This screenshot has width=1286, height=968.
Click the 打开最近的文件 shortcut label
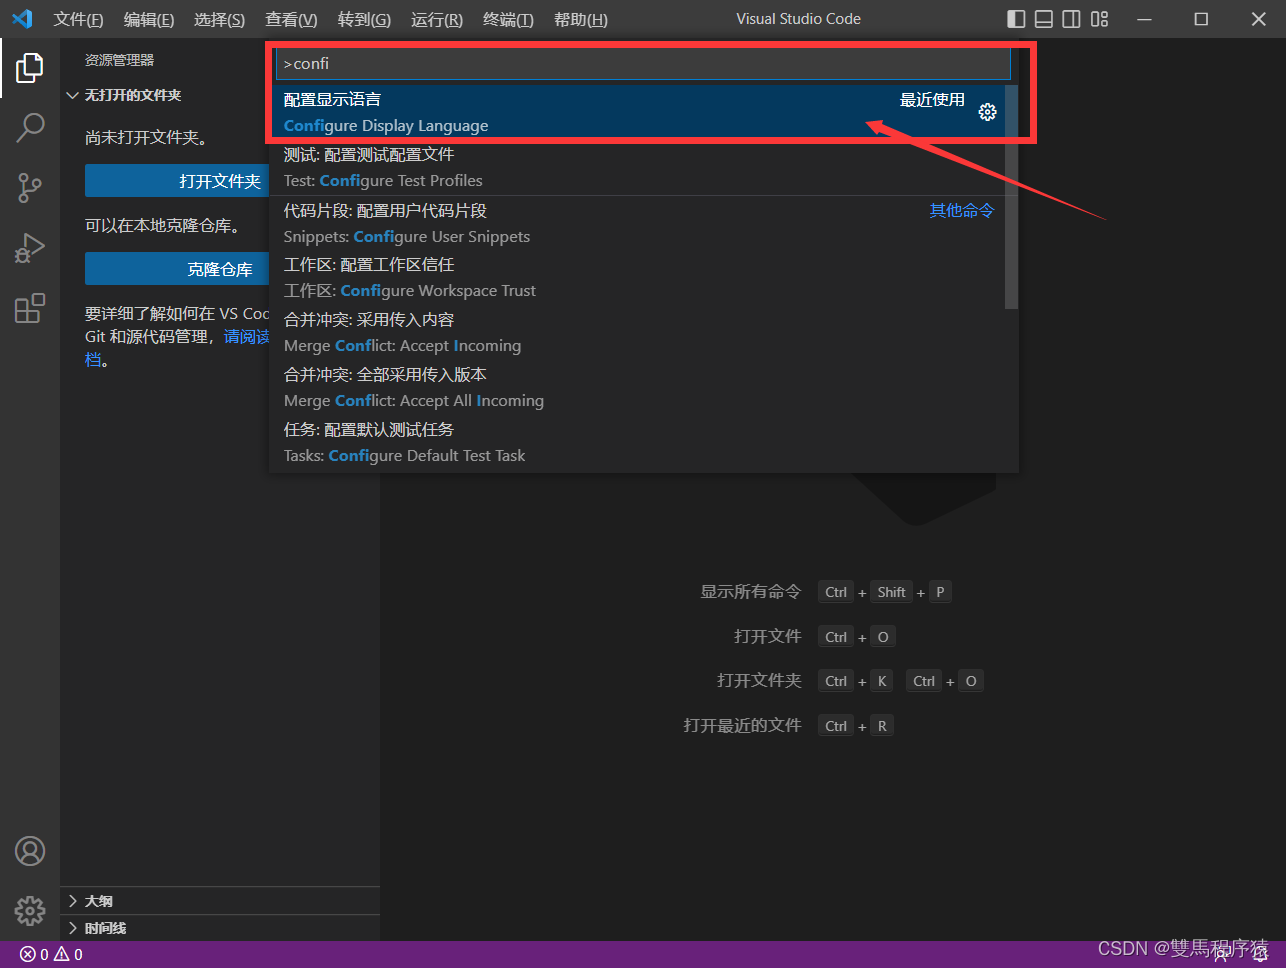click(743, 725)
